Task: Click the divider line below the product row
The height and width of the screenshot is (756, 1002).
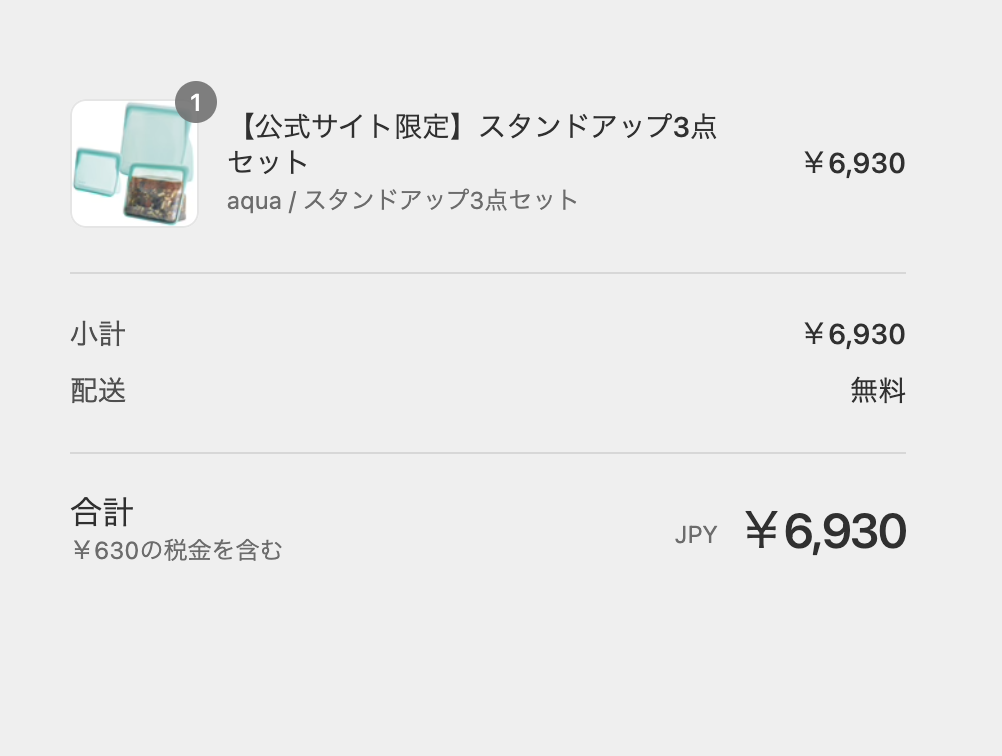Action: click(x=488, y=273)
